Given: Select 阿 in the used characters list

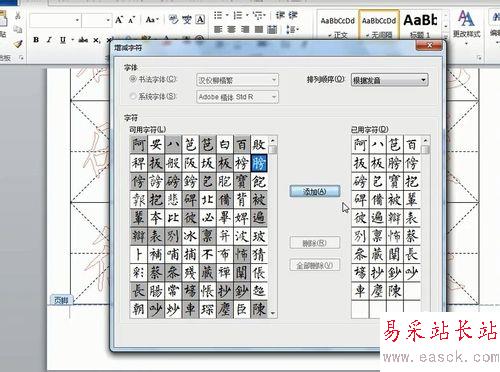Looking at the screenshot, I should pyautogui.click(x=360, y=145).
